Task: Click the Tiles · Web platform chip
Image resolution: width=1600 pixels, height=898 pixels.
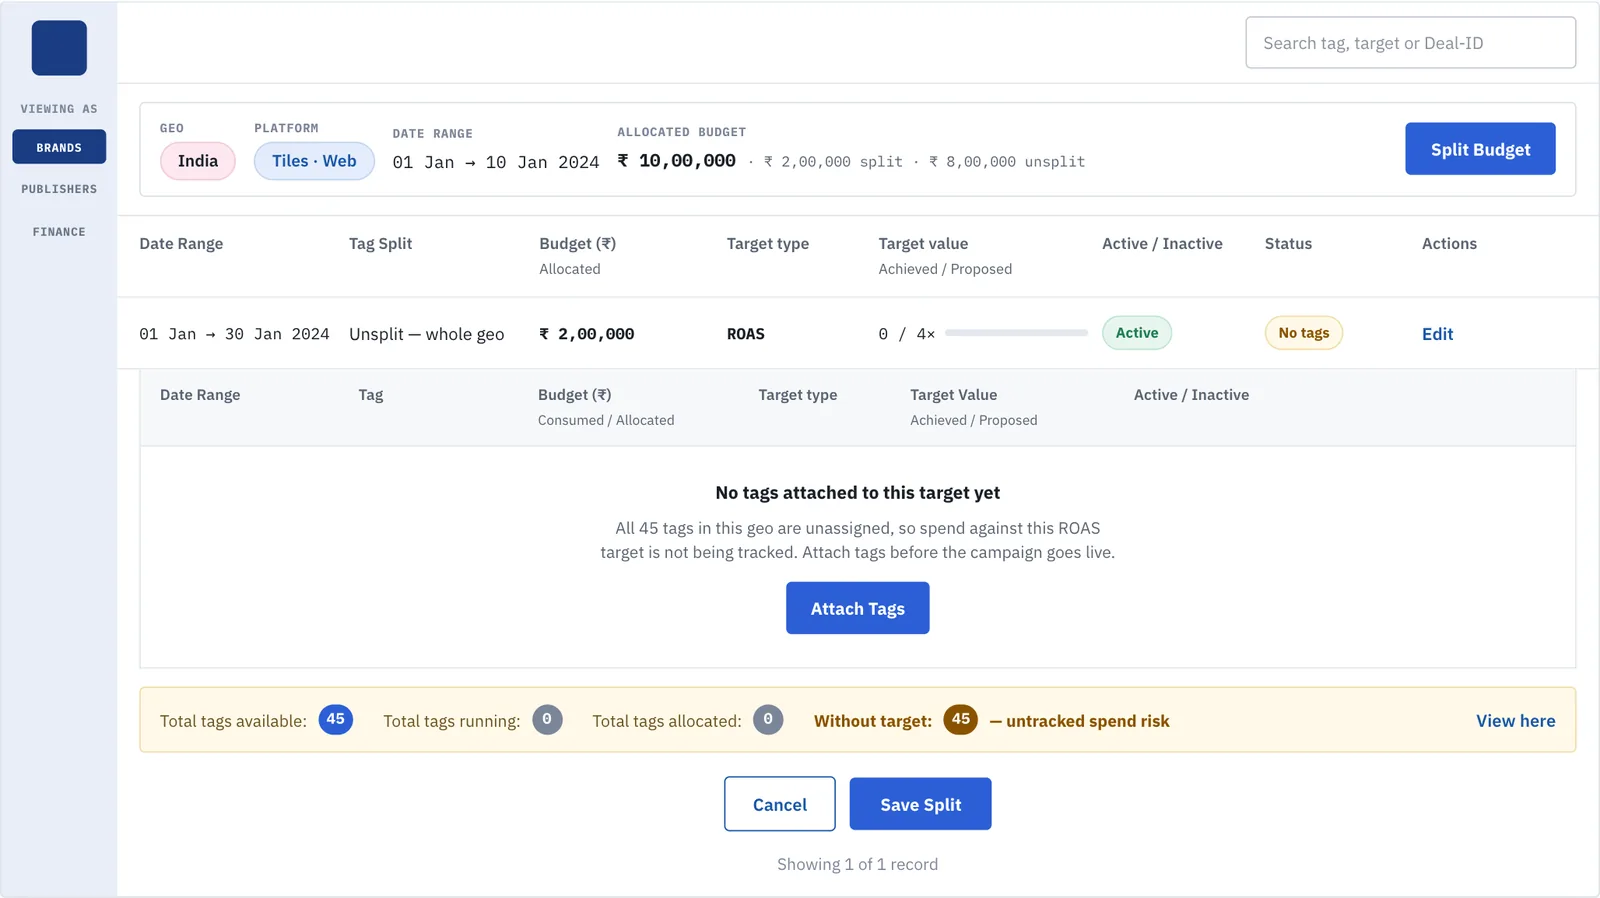Action: click(314, 161)
